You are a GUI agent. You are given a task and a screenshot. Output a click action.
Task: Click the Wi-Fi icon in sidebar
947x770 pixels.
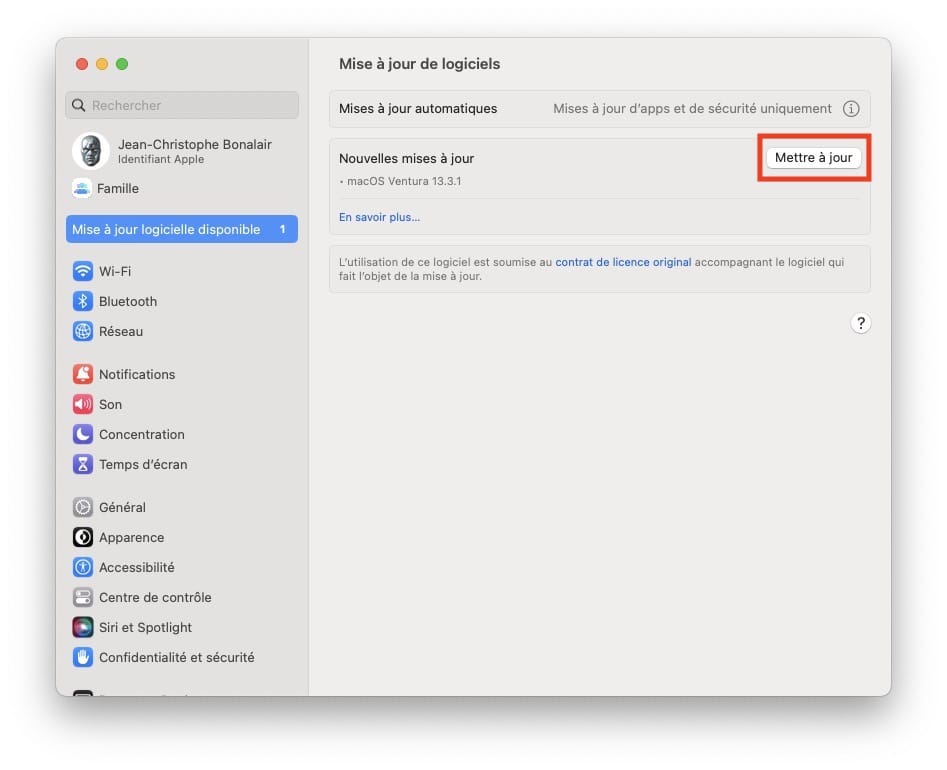[83, 271]
